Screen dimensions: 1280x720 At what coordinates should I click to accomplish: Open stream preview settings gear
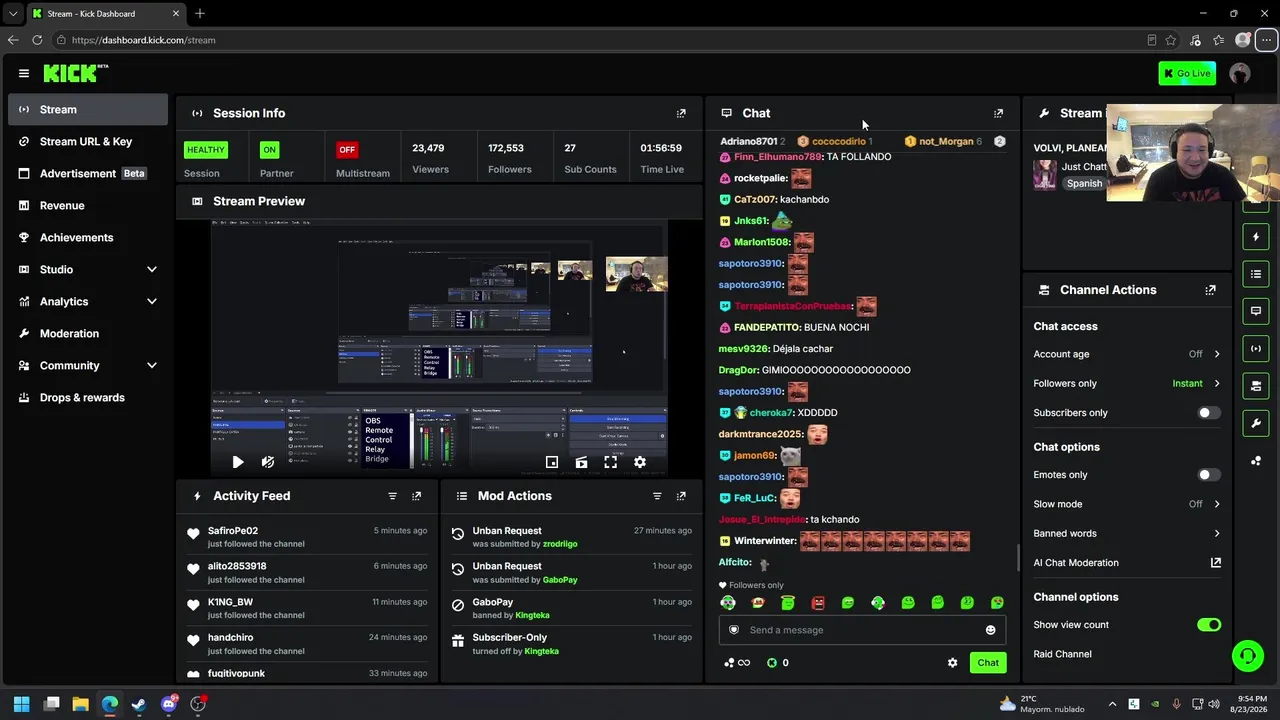point(640,462)
